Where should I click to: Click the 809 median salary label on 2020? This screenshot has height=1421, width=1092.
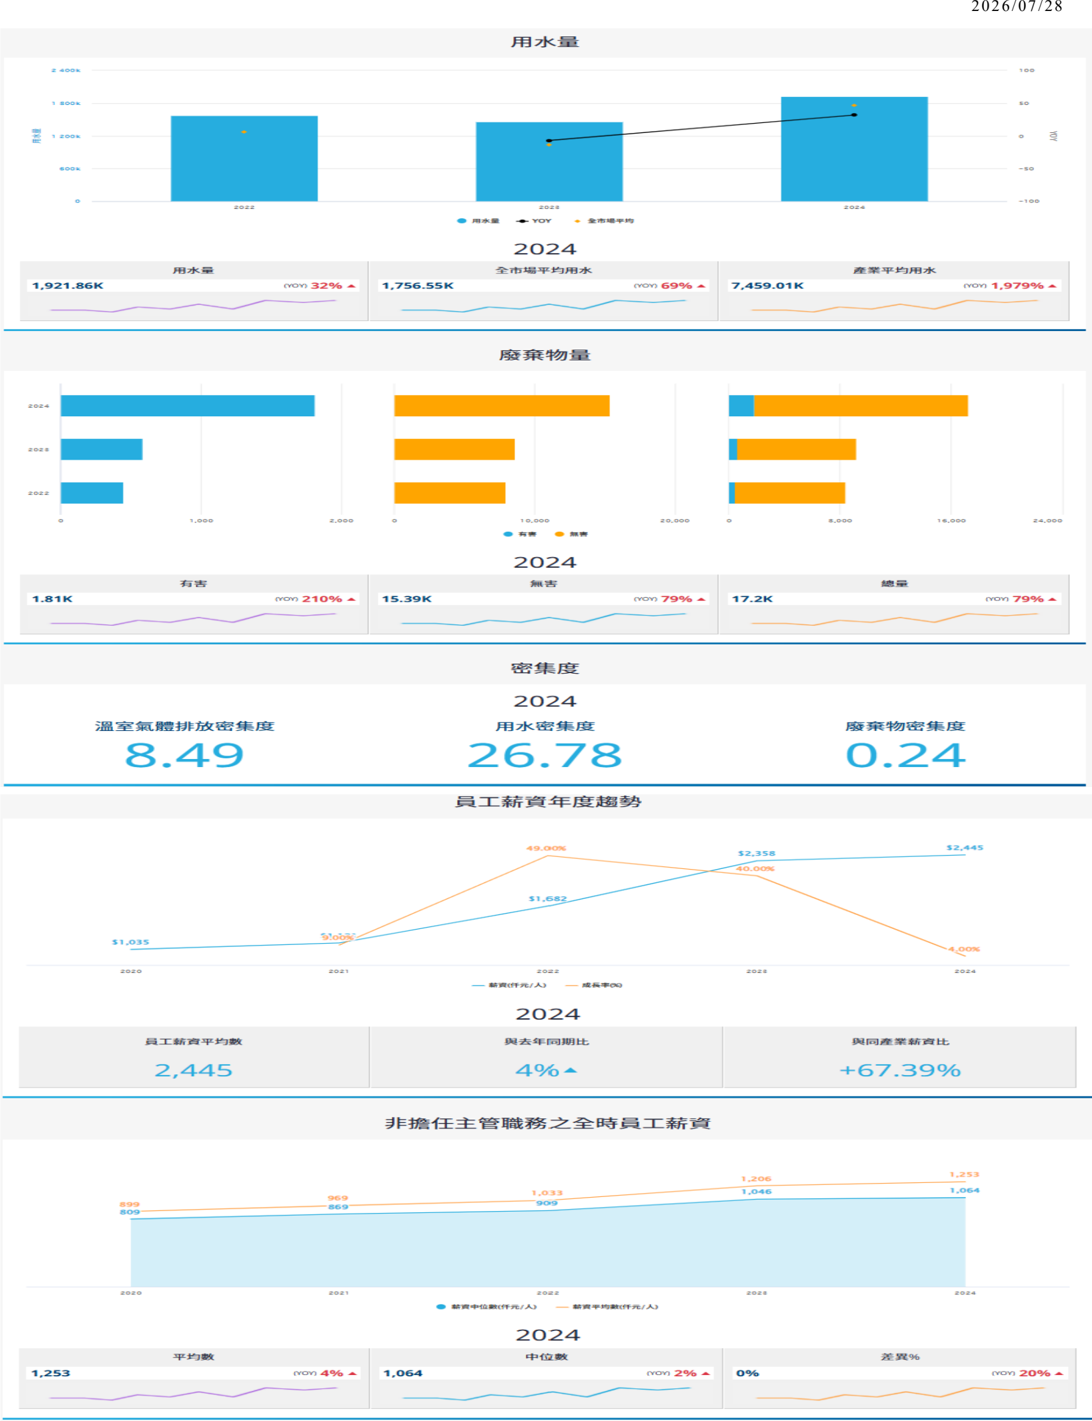coord(130,1212)
